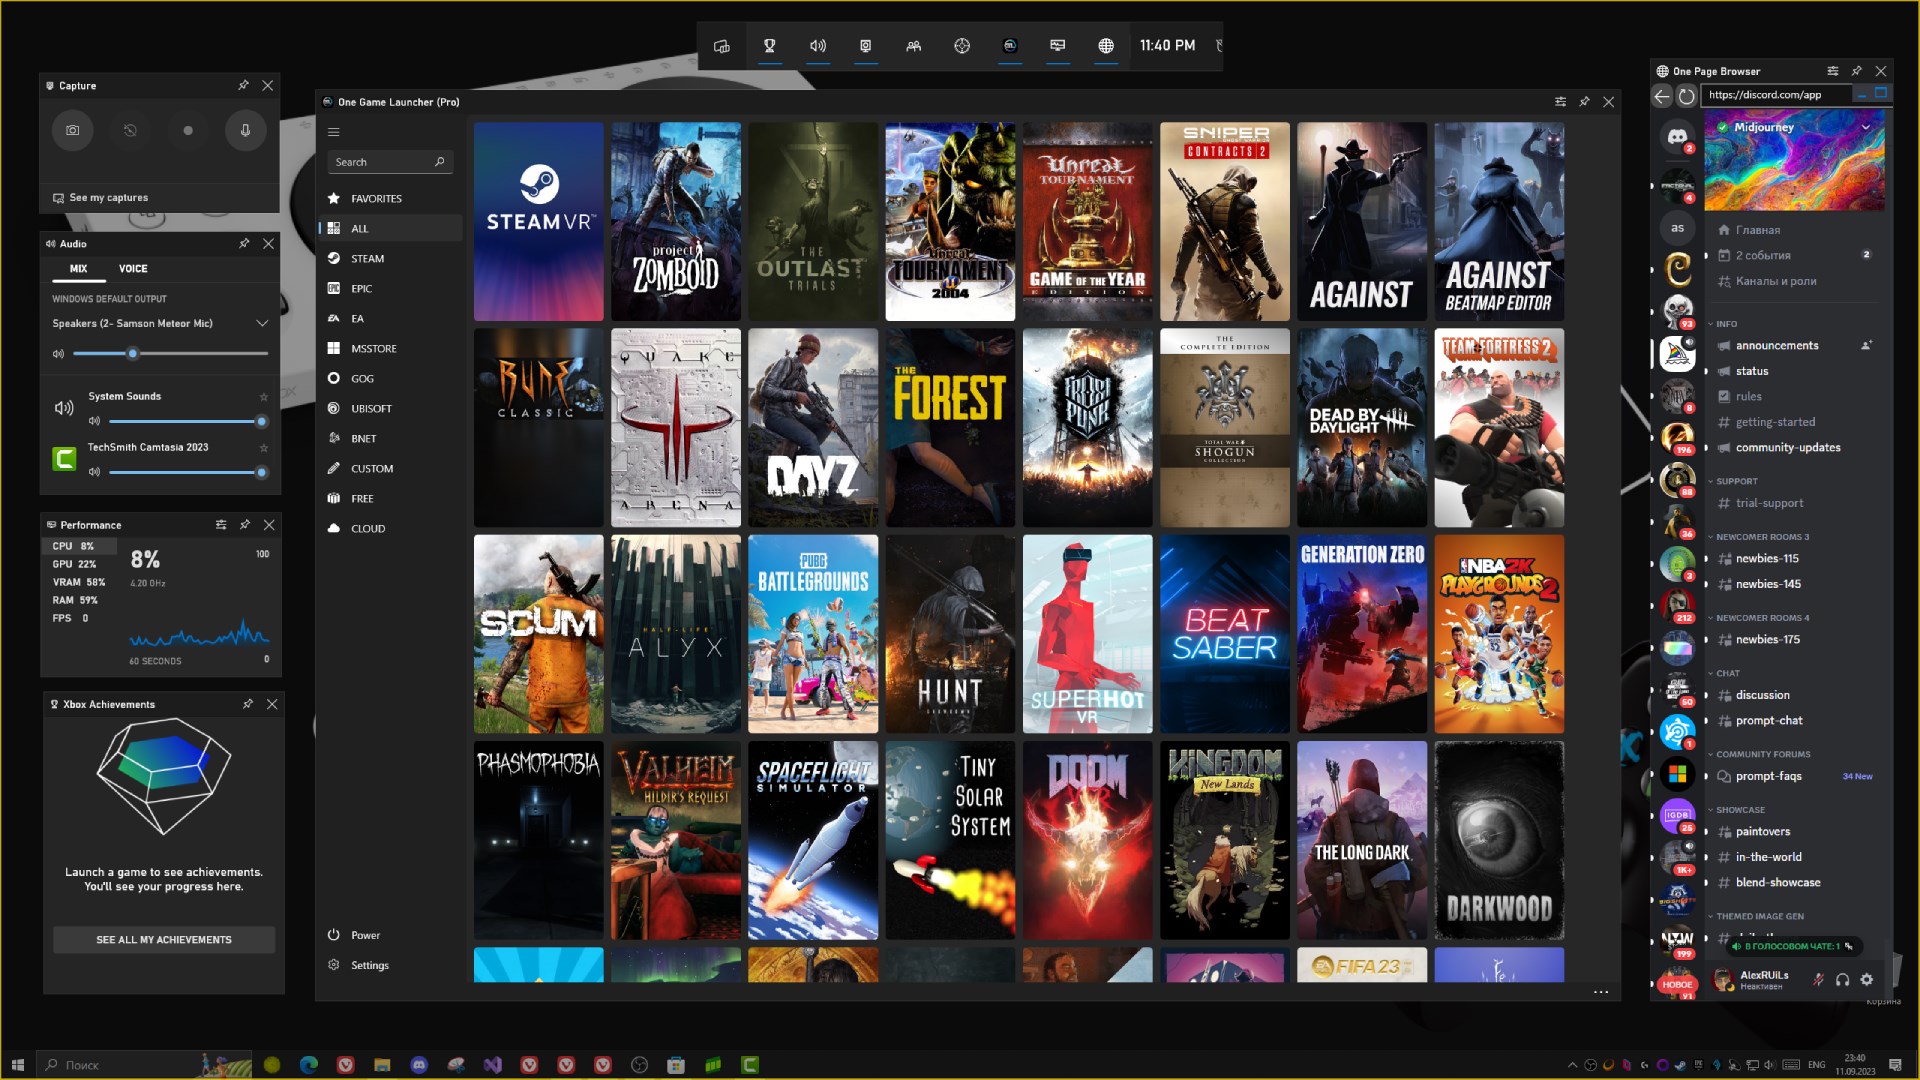Image resolution: width=1920 pixels, height=1080 pixels.
Task: Expand the Midjourney server dropdown menu
Action: pyautogui.click(x=1865, y=127)
